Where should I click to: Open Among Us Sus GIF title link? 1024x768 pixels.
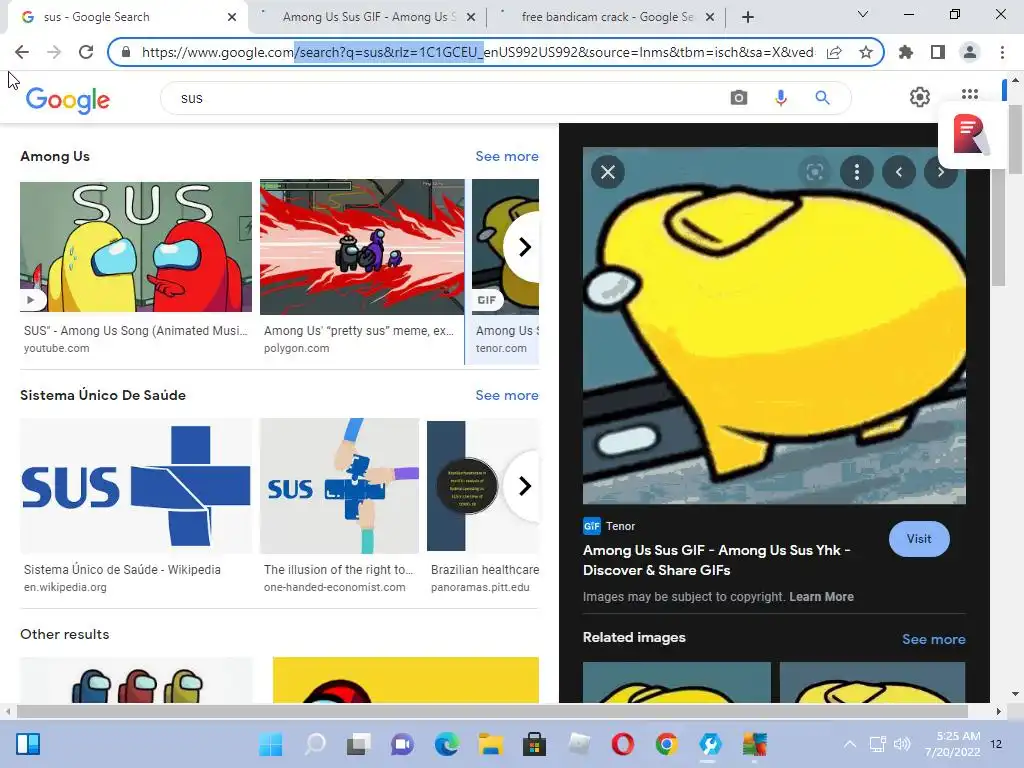(x=716, y=560)
